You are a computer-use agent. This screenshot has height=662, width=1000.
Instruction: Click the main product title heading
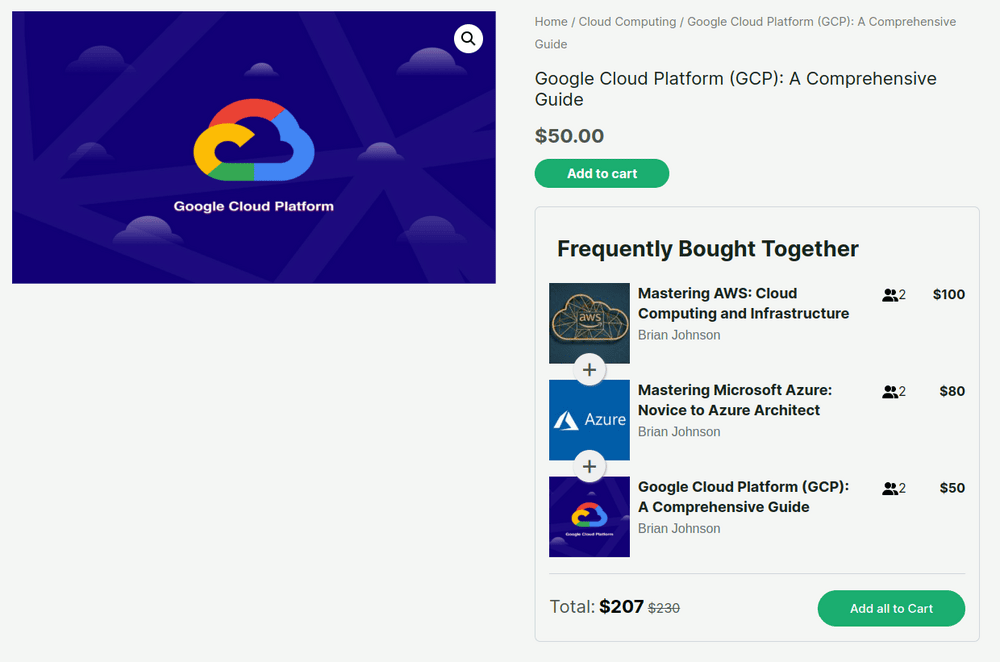pos(735,89)
